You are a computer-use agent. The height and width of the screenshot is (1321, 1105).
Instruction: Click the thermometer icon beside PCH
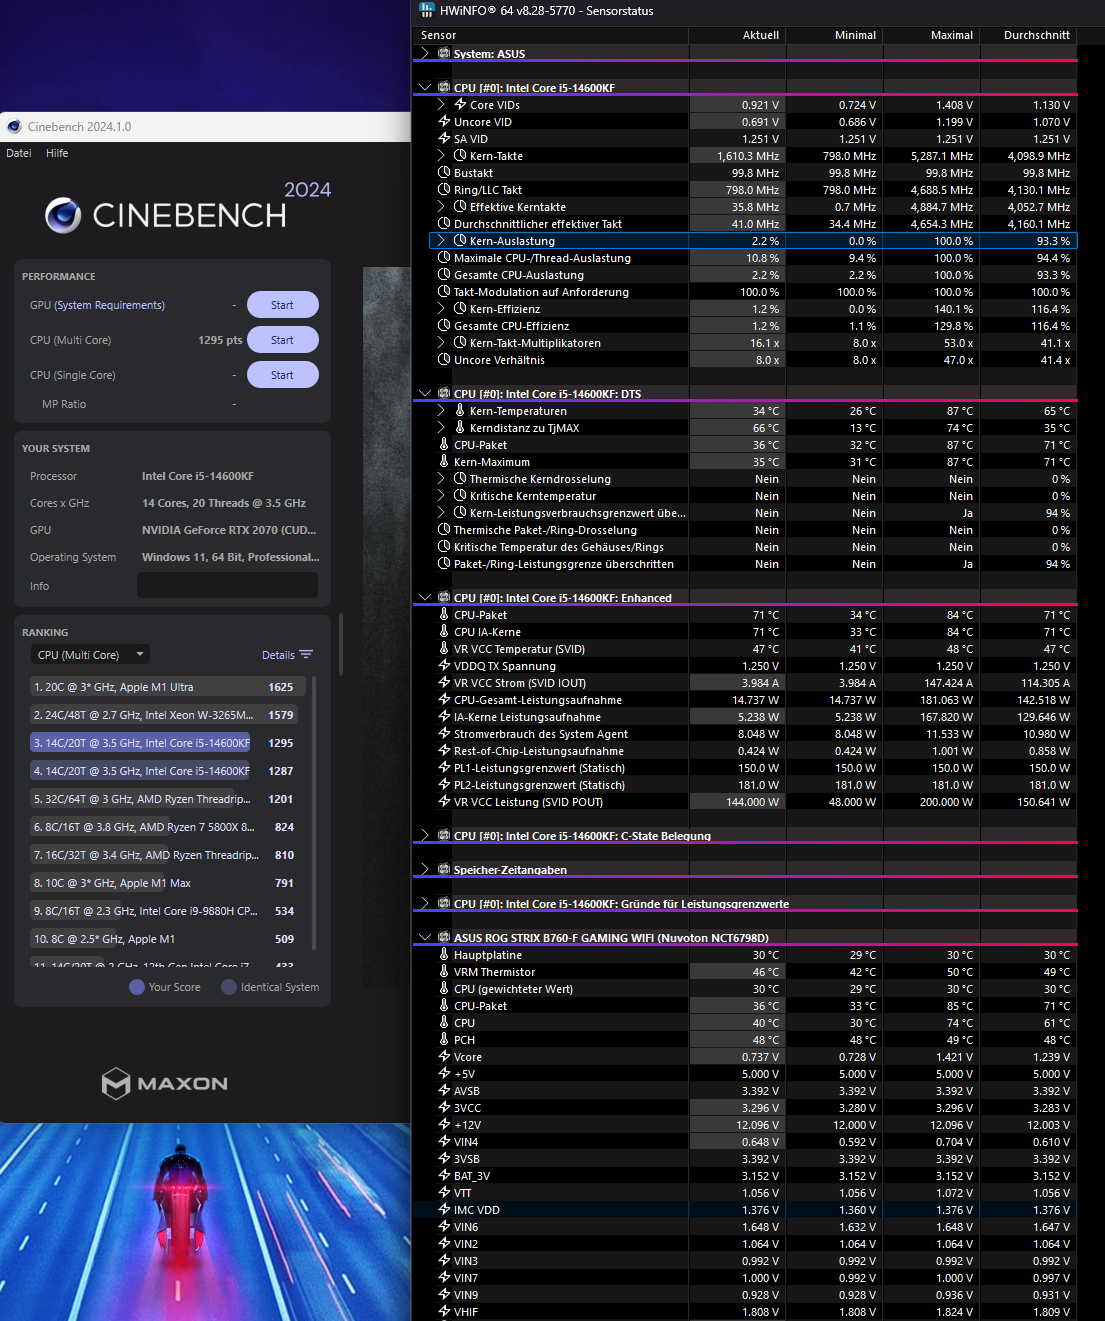tap(444, 1040)
